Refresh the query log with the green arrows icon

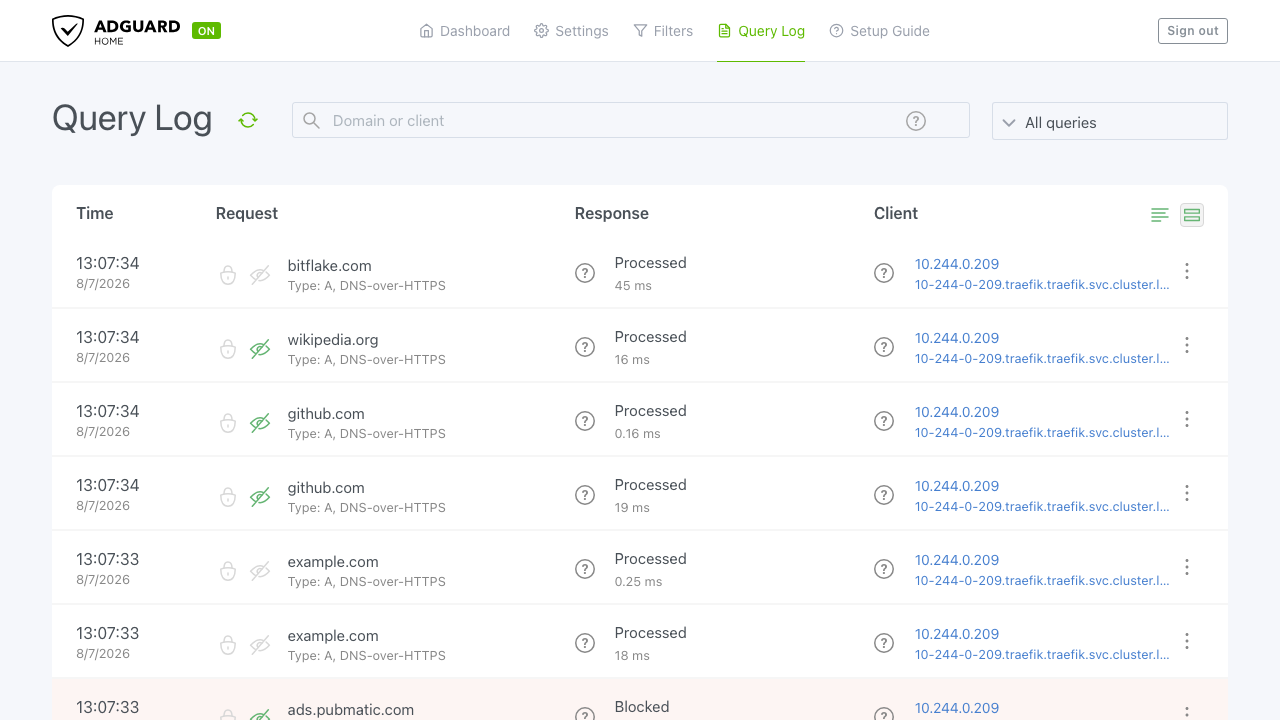click(248, 120)
